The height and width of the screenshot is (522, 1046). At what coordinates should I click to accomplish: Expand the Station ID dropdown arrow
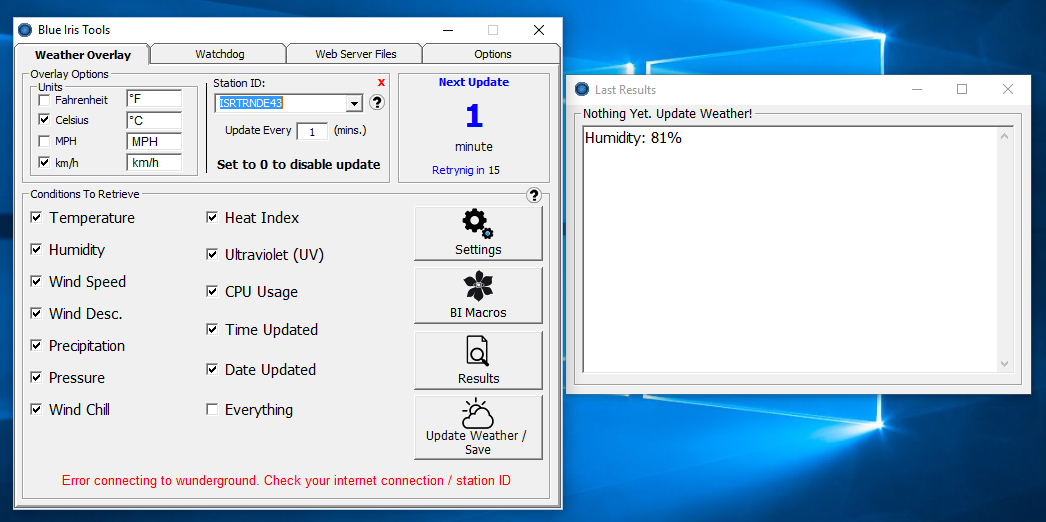pos(354,103)
